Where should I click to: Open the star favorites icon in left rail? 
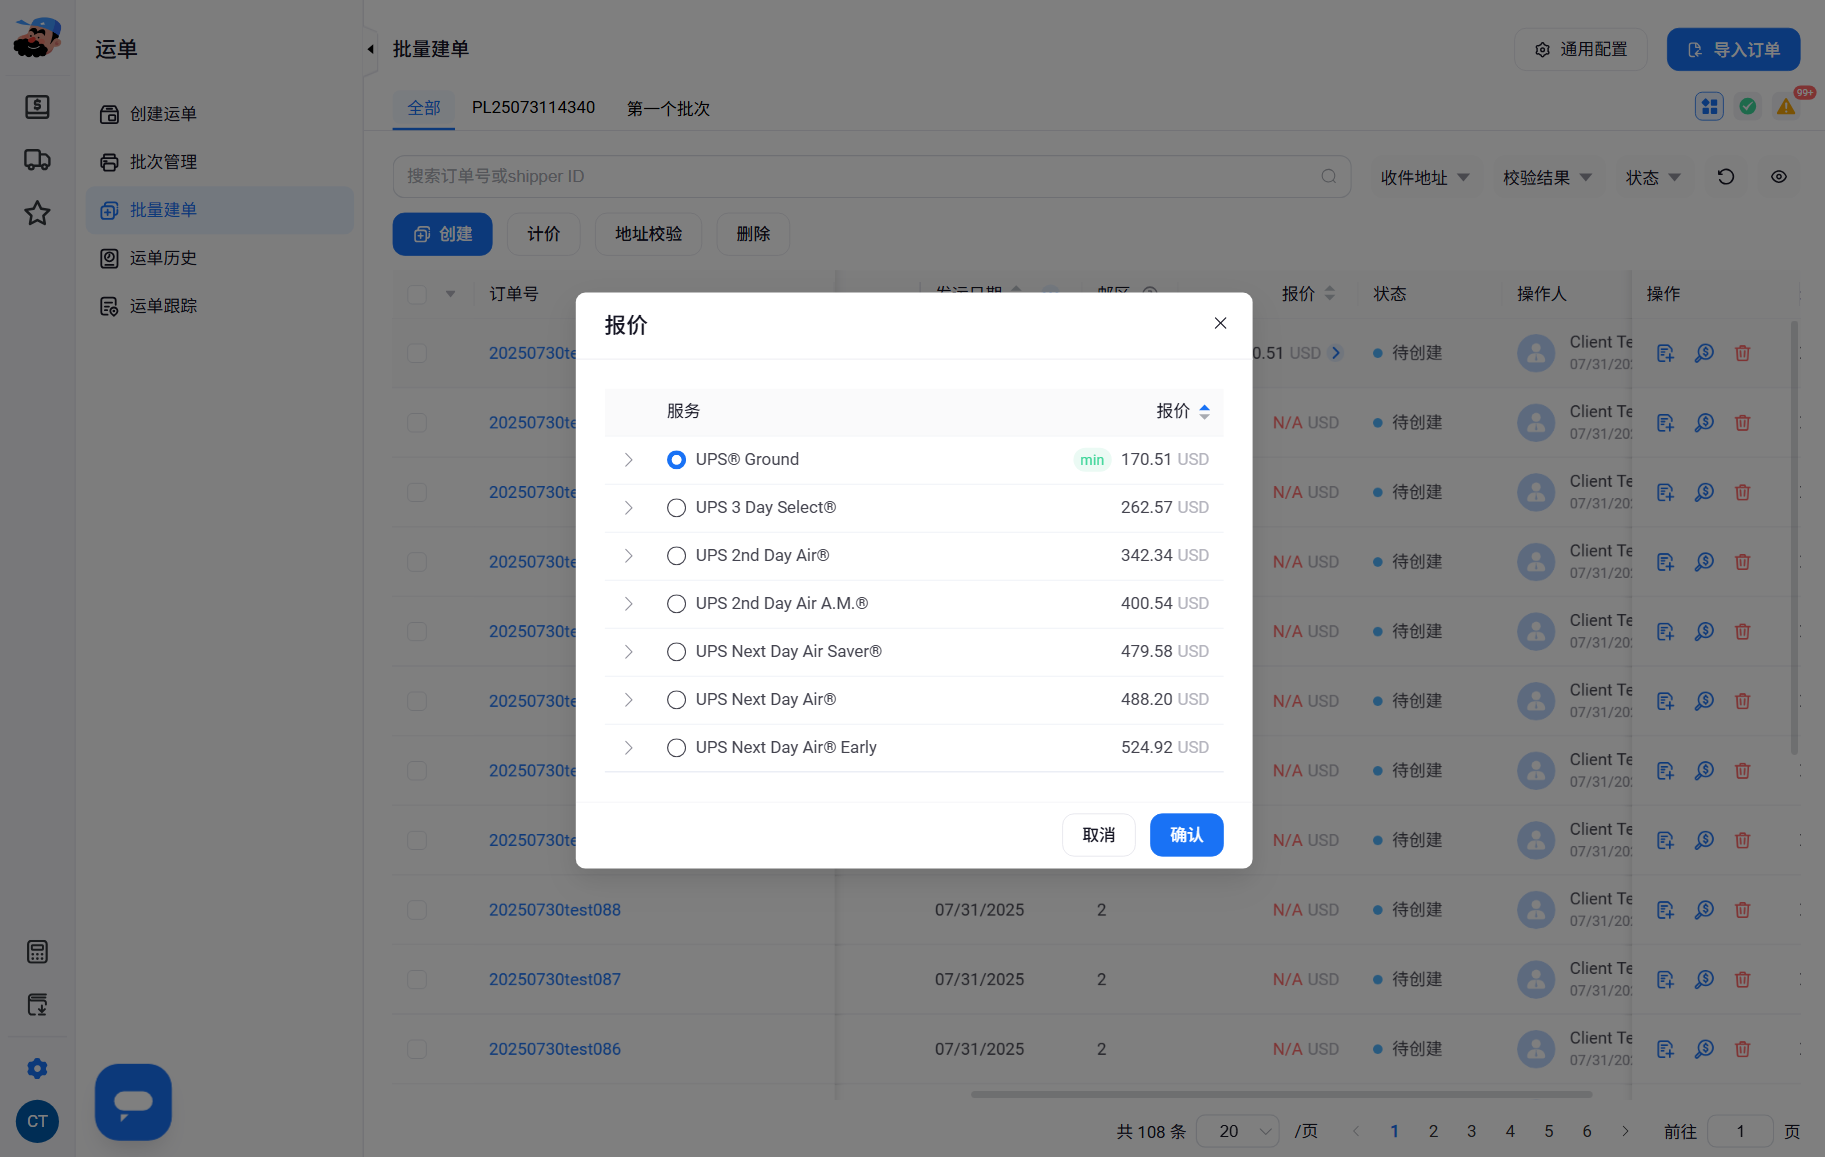pos(37,213)
